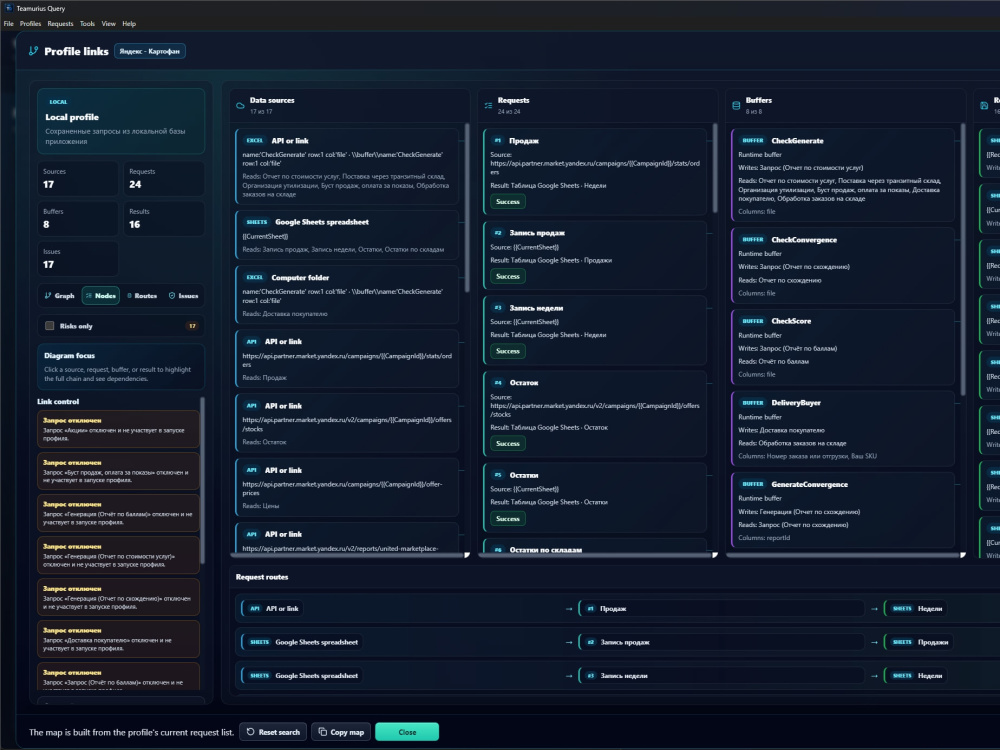1000x750 pixels.
Task: Click the Data sources column vertical scrollbar
Action: pos(467,207)
